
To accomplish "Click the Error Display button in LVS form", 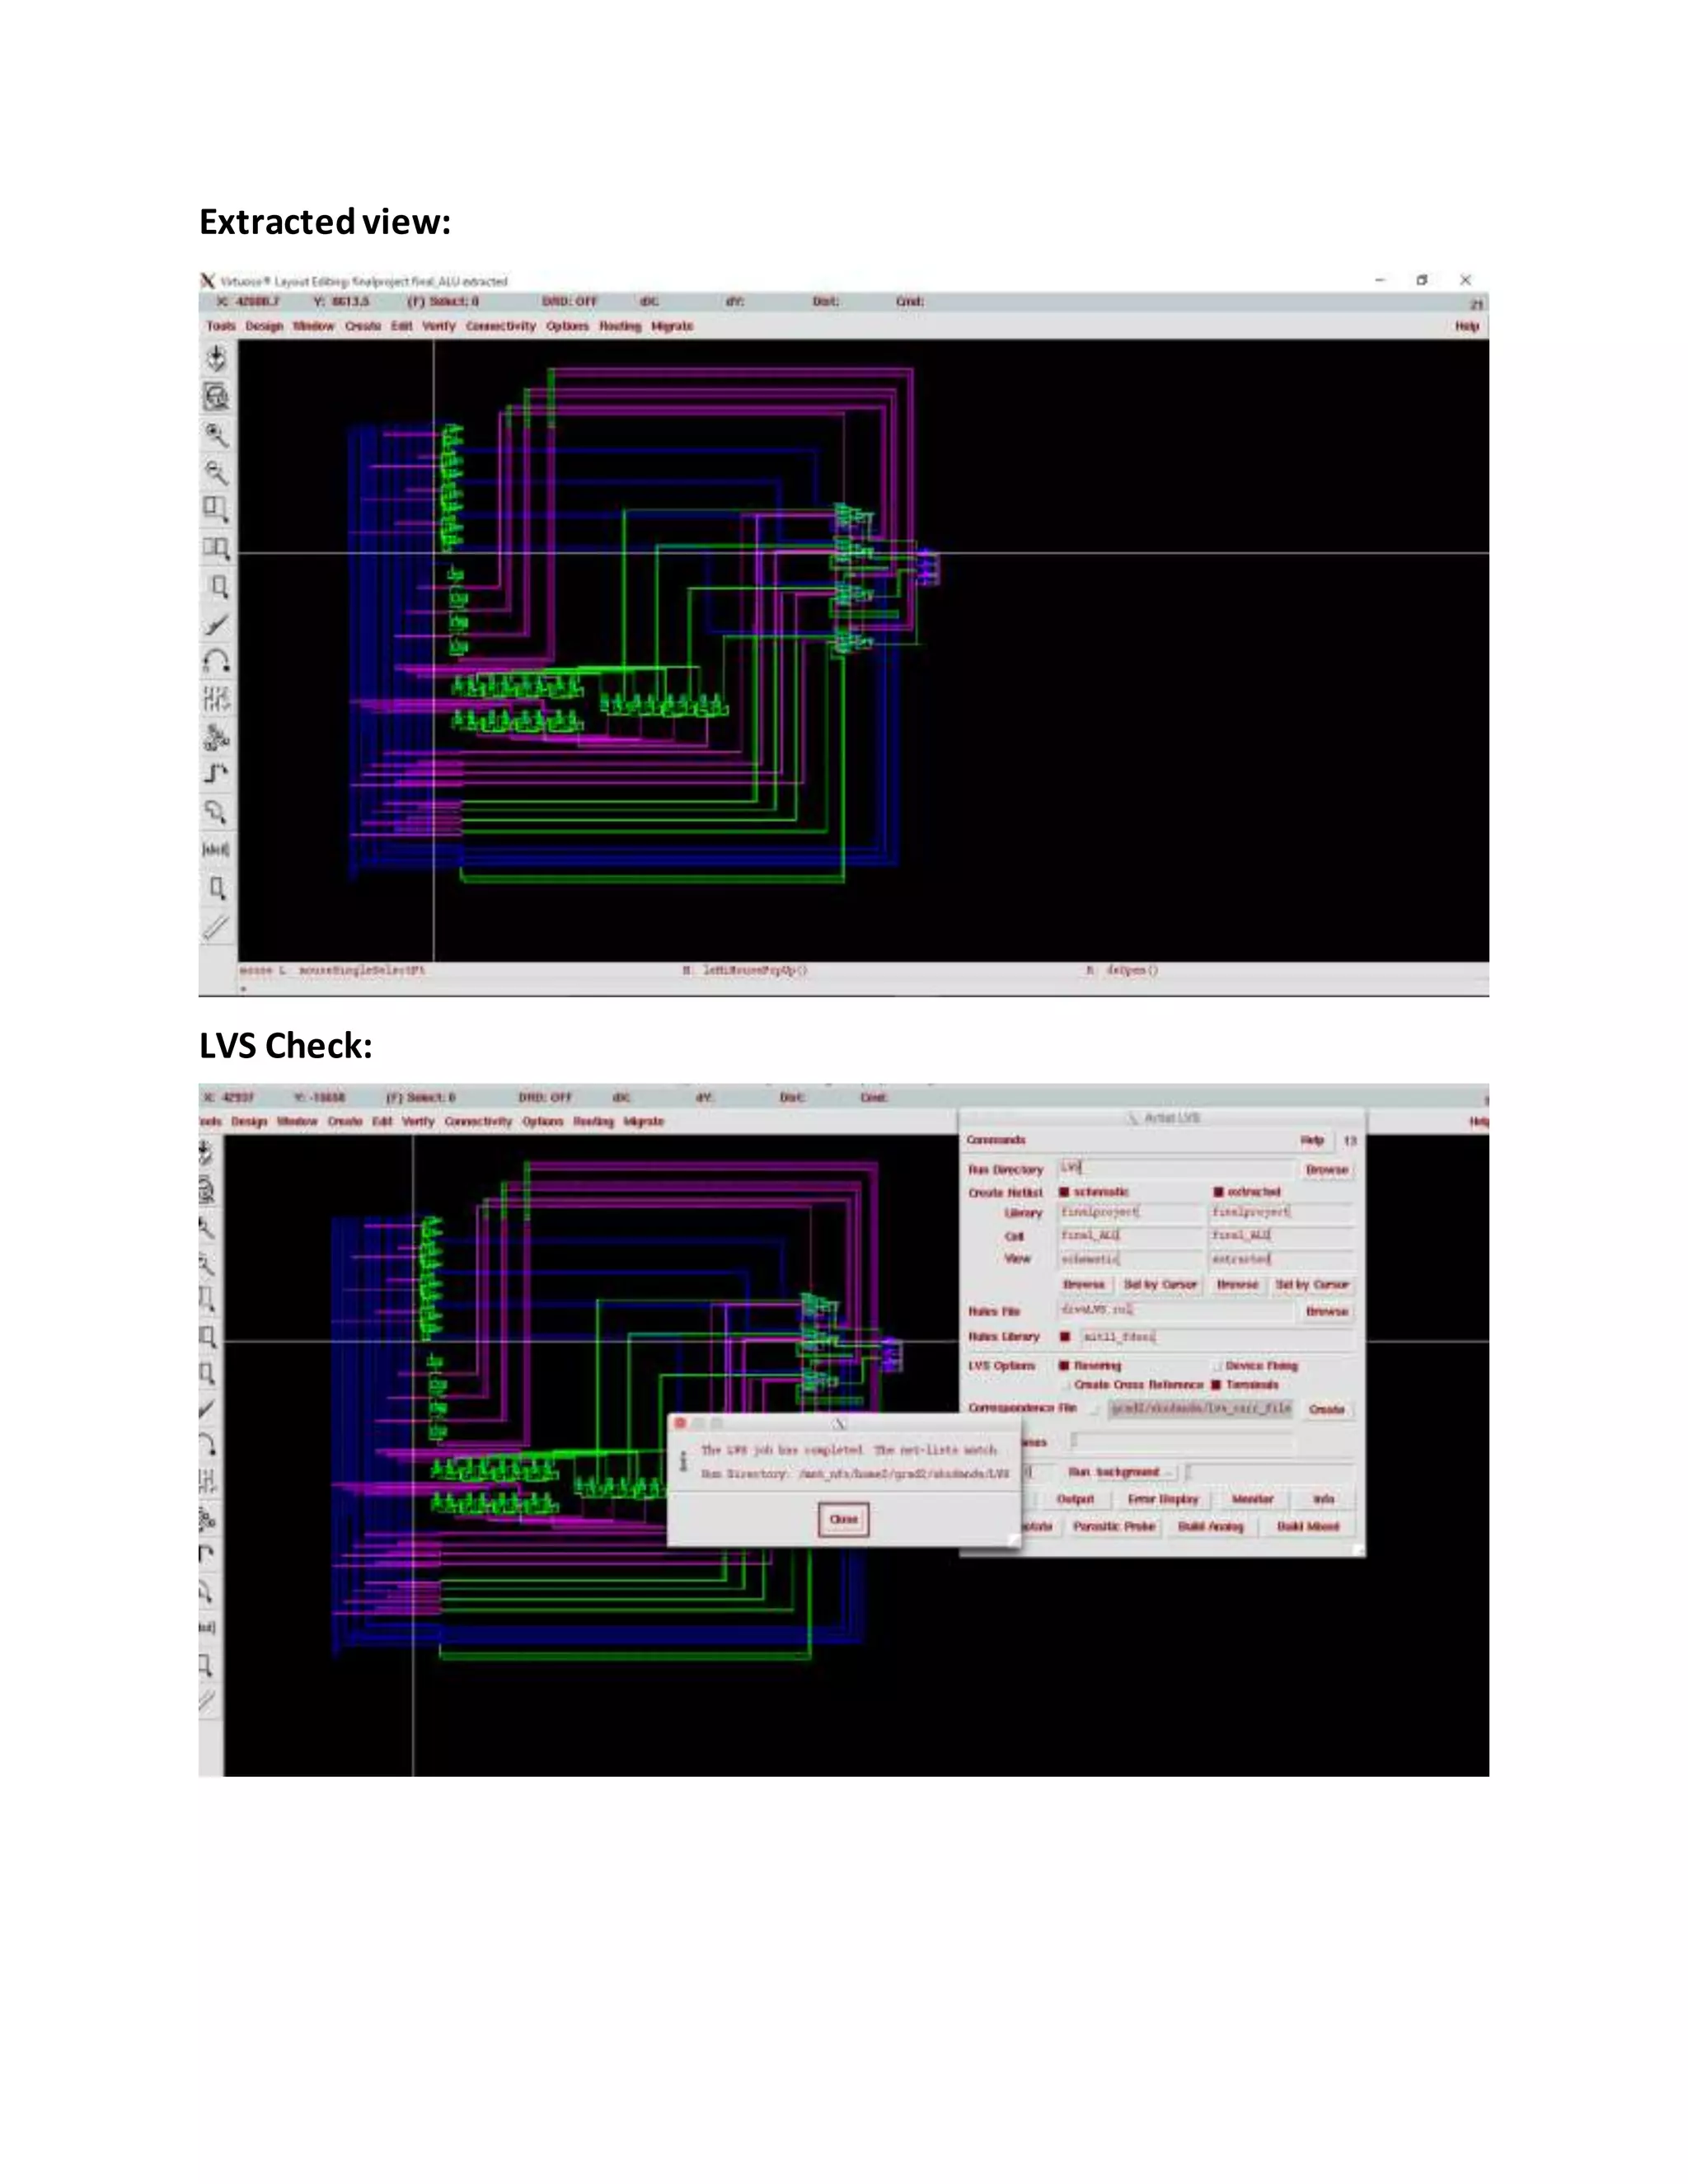I will point(1162,1499).
